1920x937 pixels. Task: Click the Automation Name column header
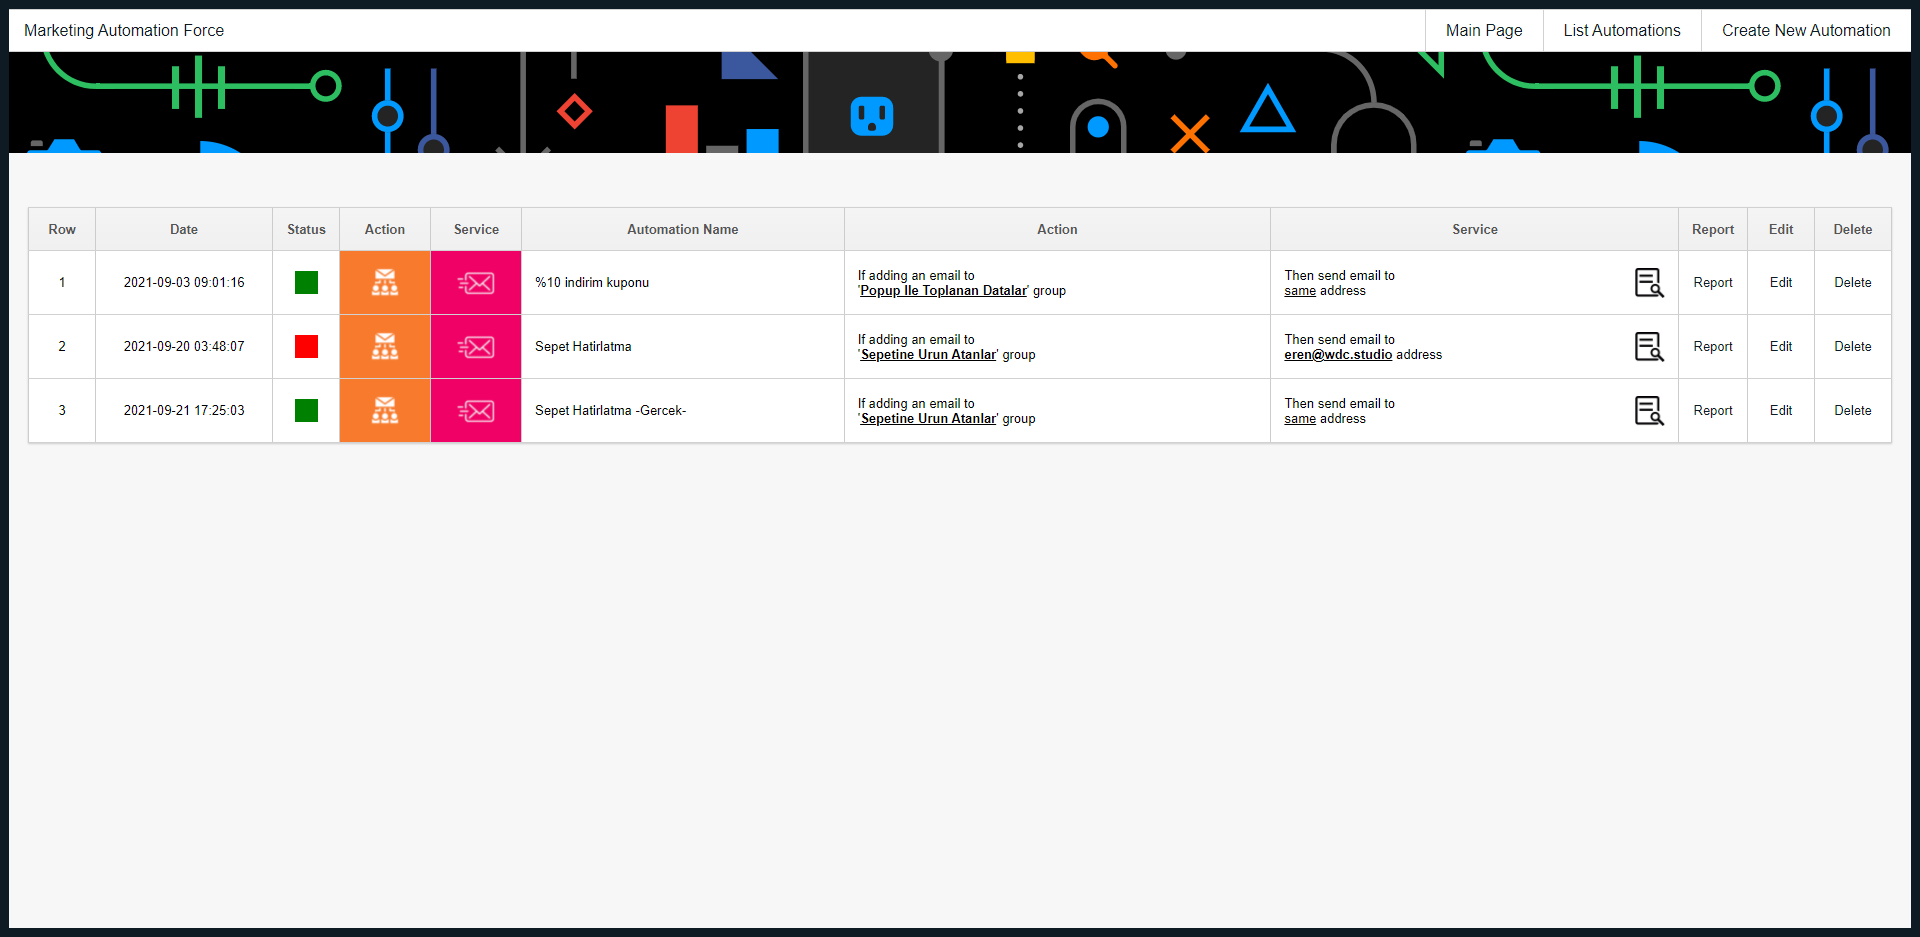(683, 230)
